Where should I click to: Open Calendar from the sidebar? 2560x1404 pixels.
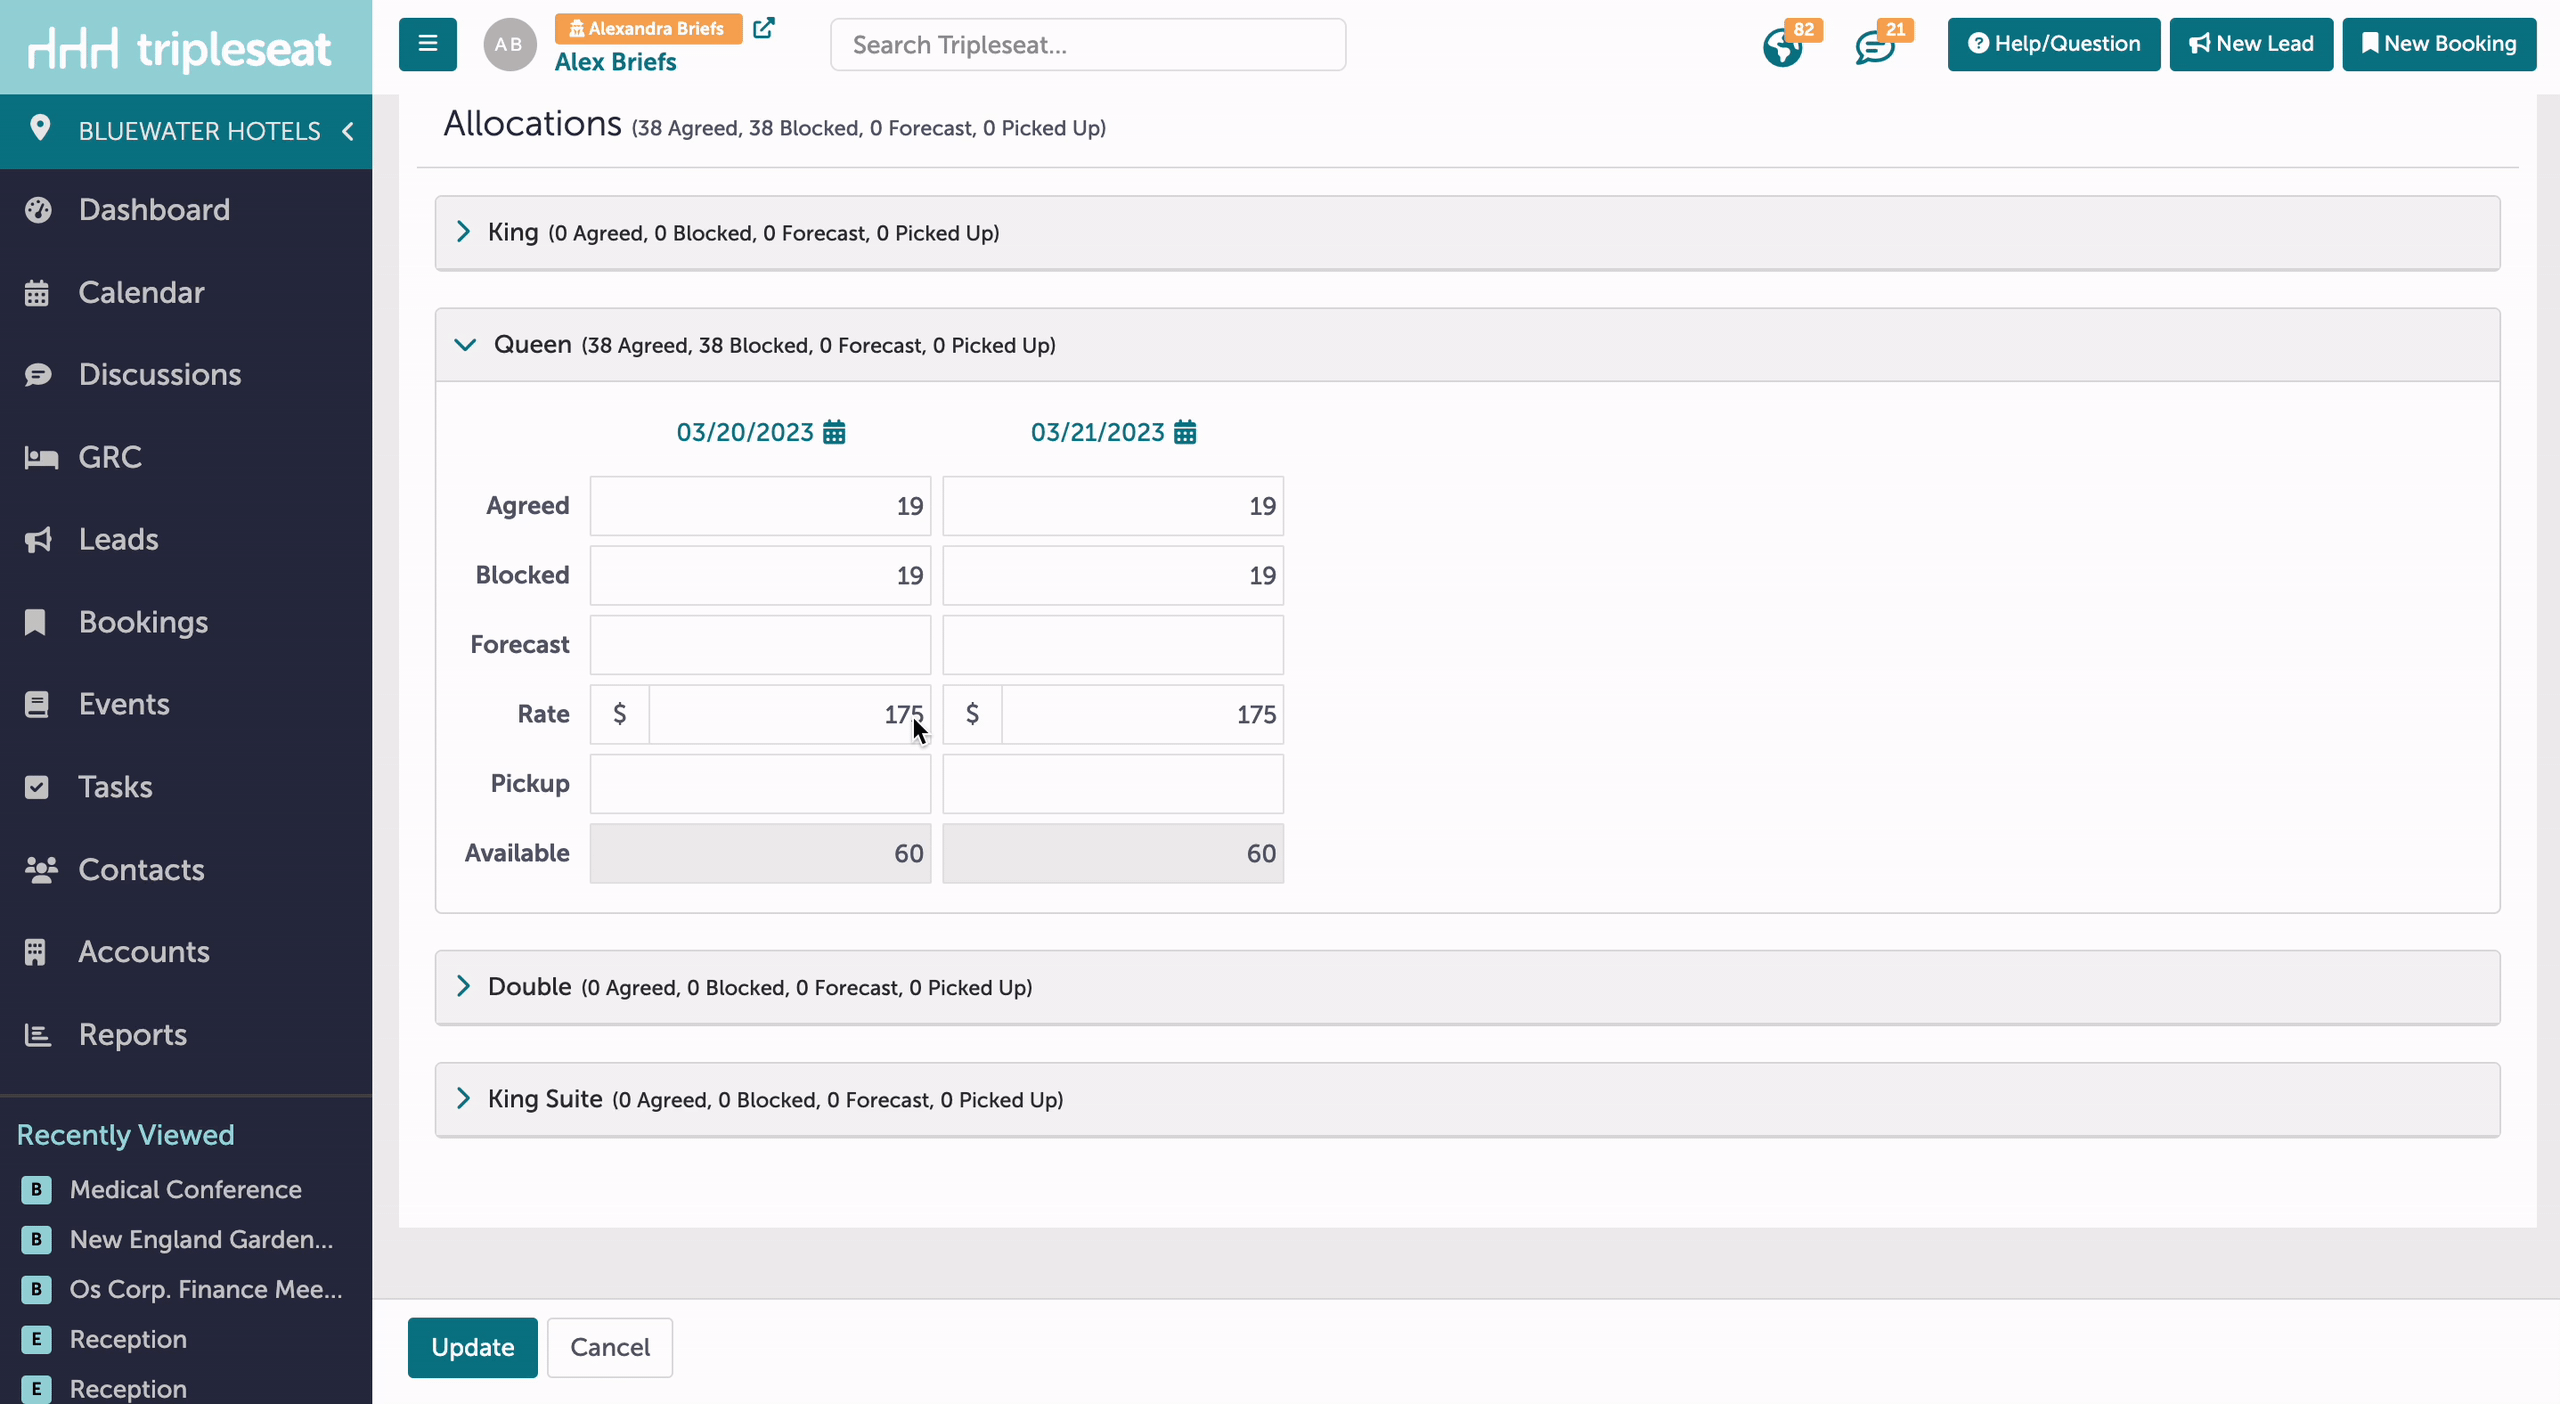pyautogui.click(x=141, y=293)
